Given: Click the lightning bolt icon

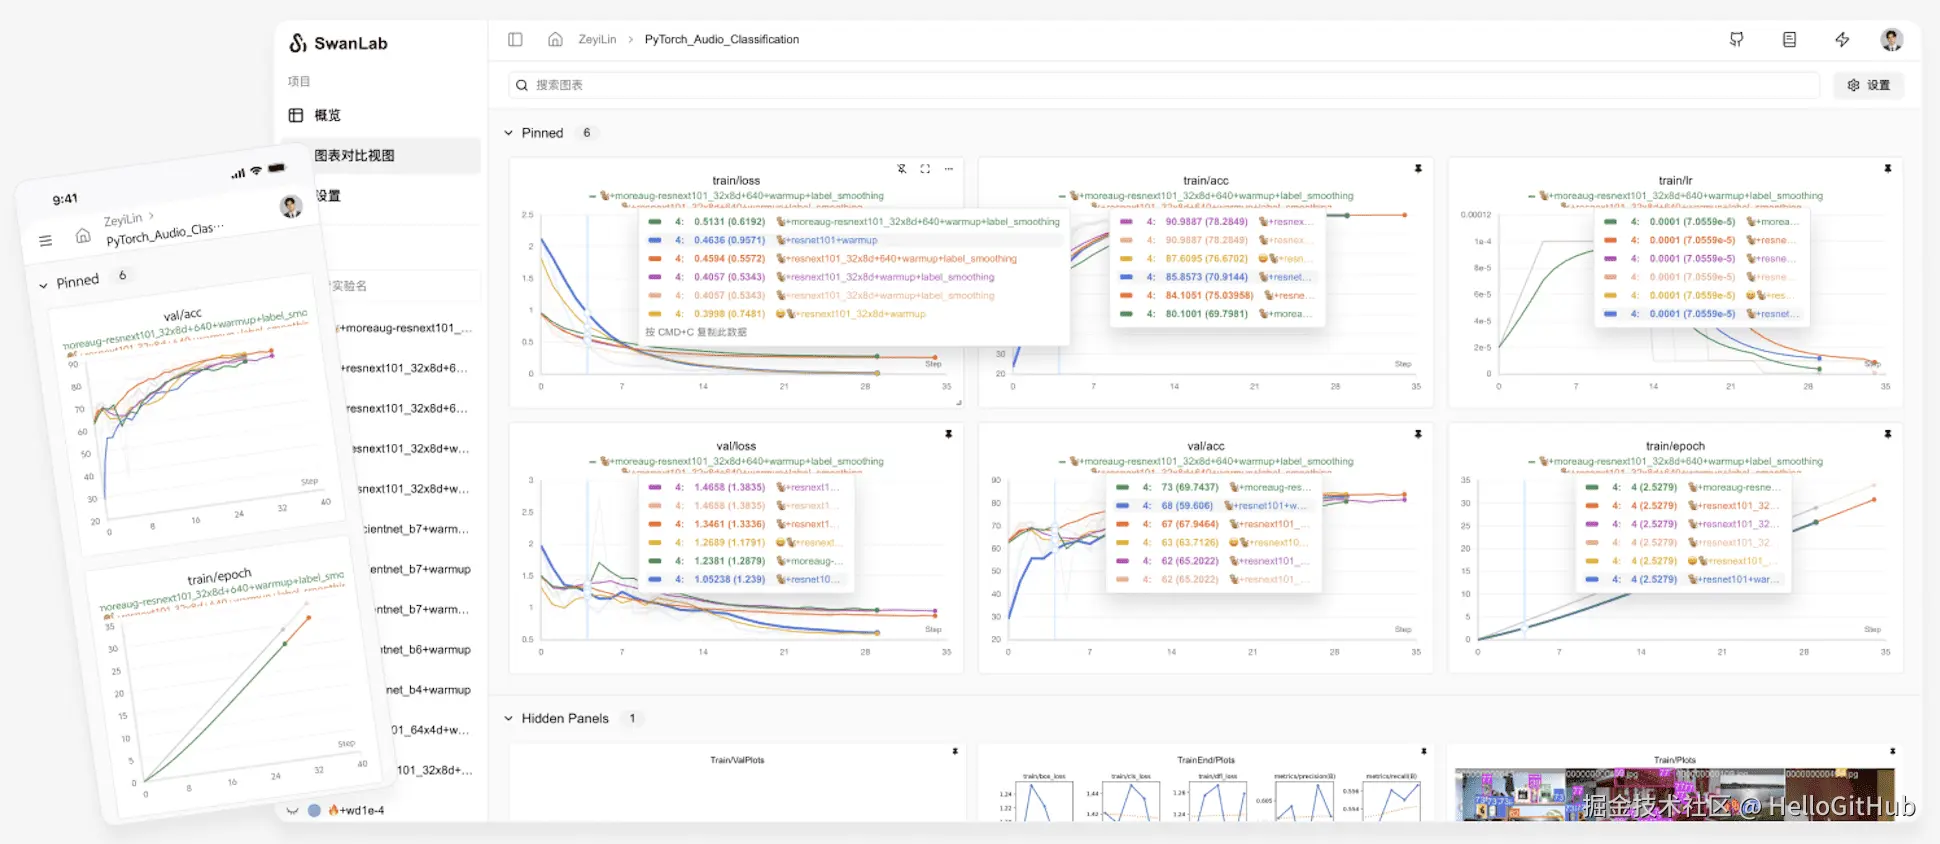Looking at the screenshot, I should (x=1842, y=39).
